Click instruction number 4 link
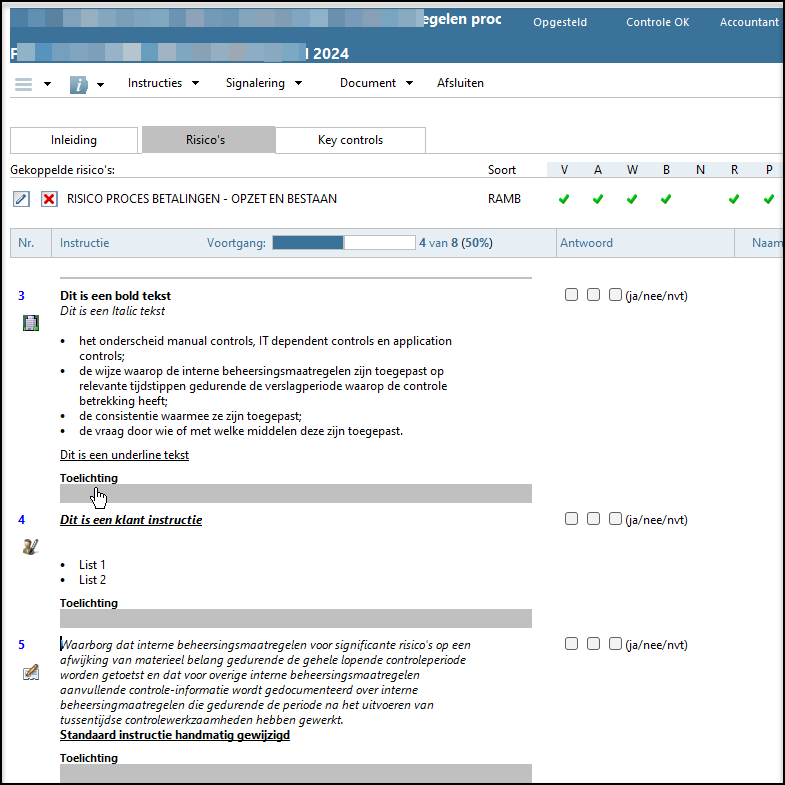This screenshot has height=785, width=785. pyautogui.click(x=22, y=520)
